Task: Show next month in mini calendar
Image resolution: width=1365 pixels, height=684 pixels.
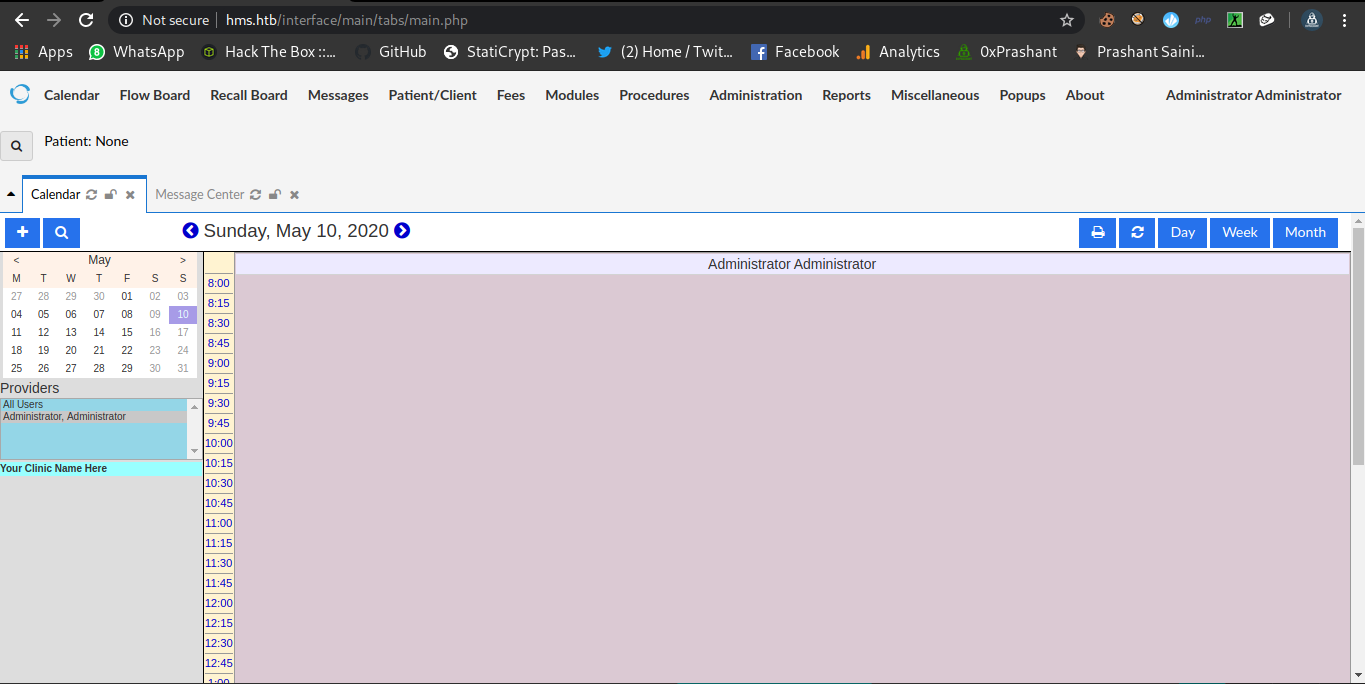Action: coord(183,260)
